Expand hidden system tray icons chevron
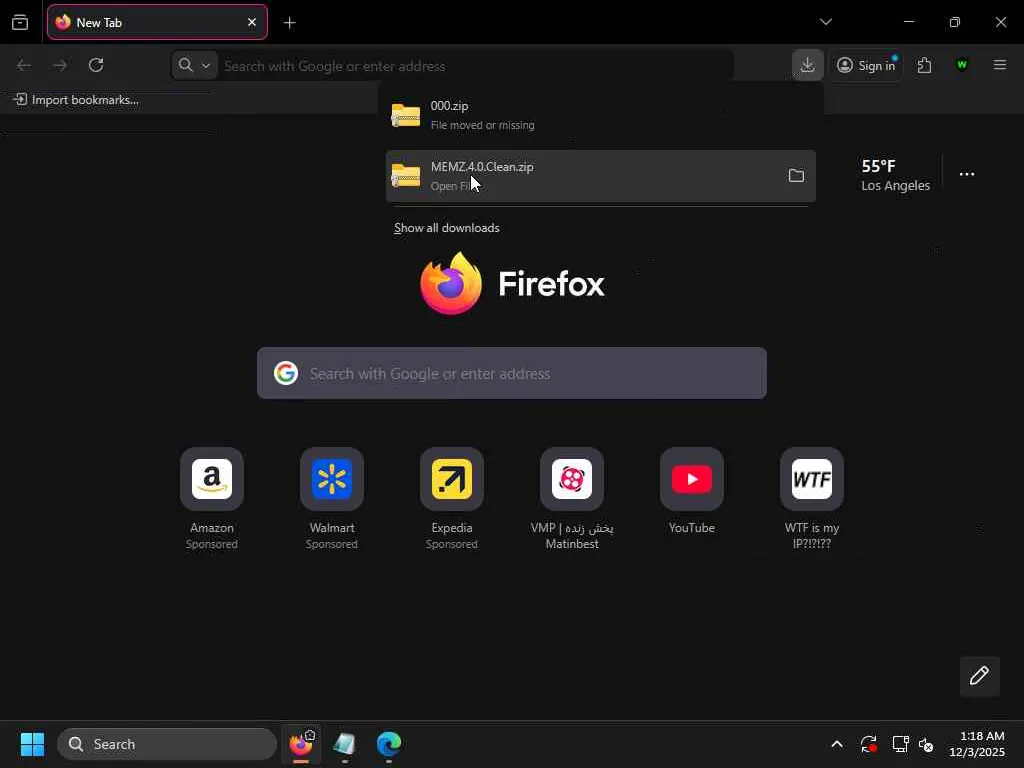This screenshot has width=1024, height=768. tap(837, 744)
